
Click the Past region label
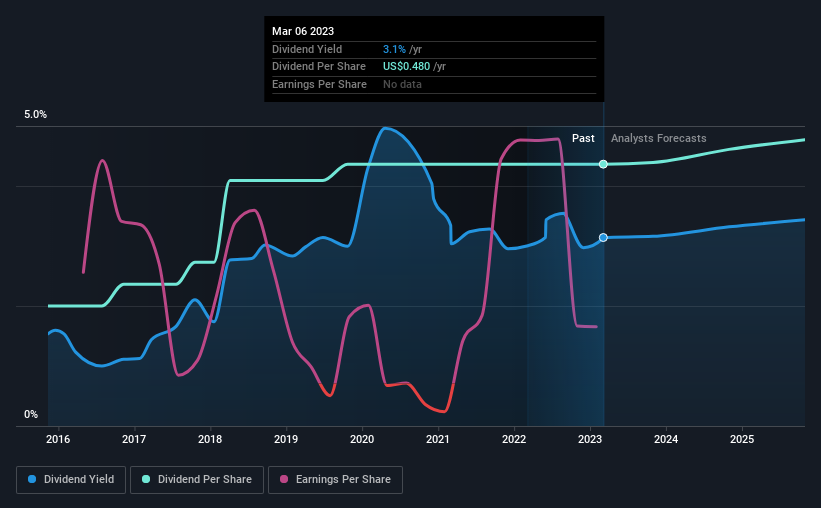point(583,138)
